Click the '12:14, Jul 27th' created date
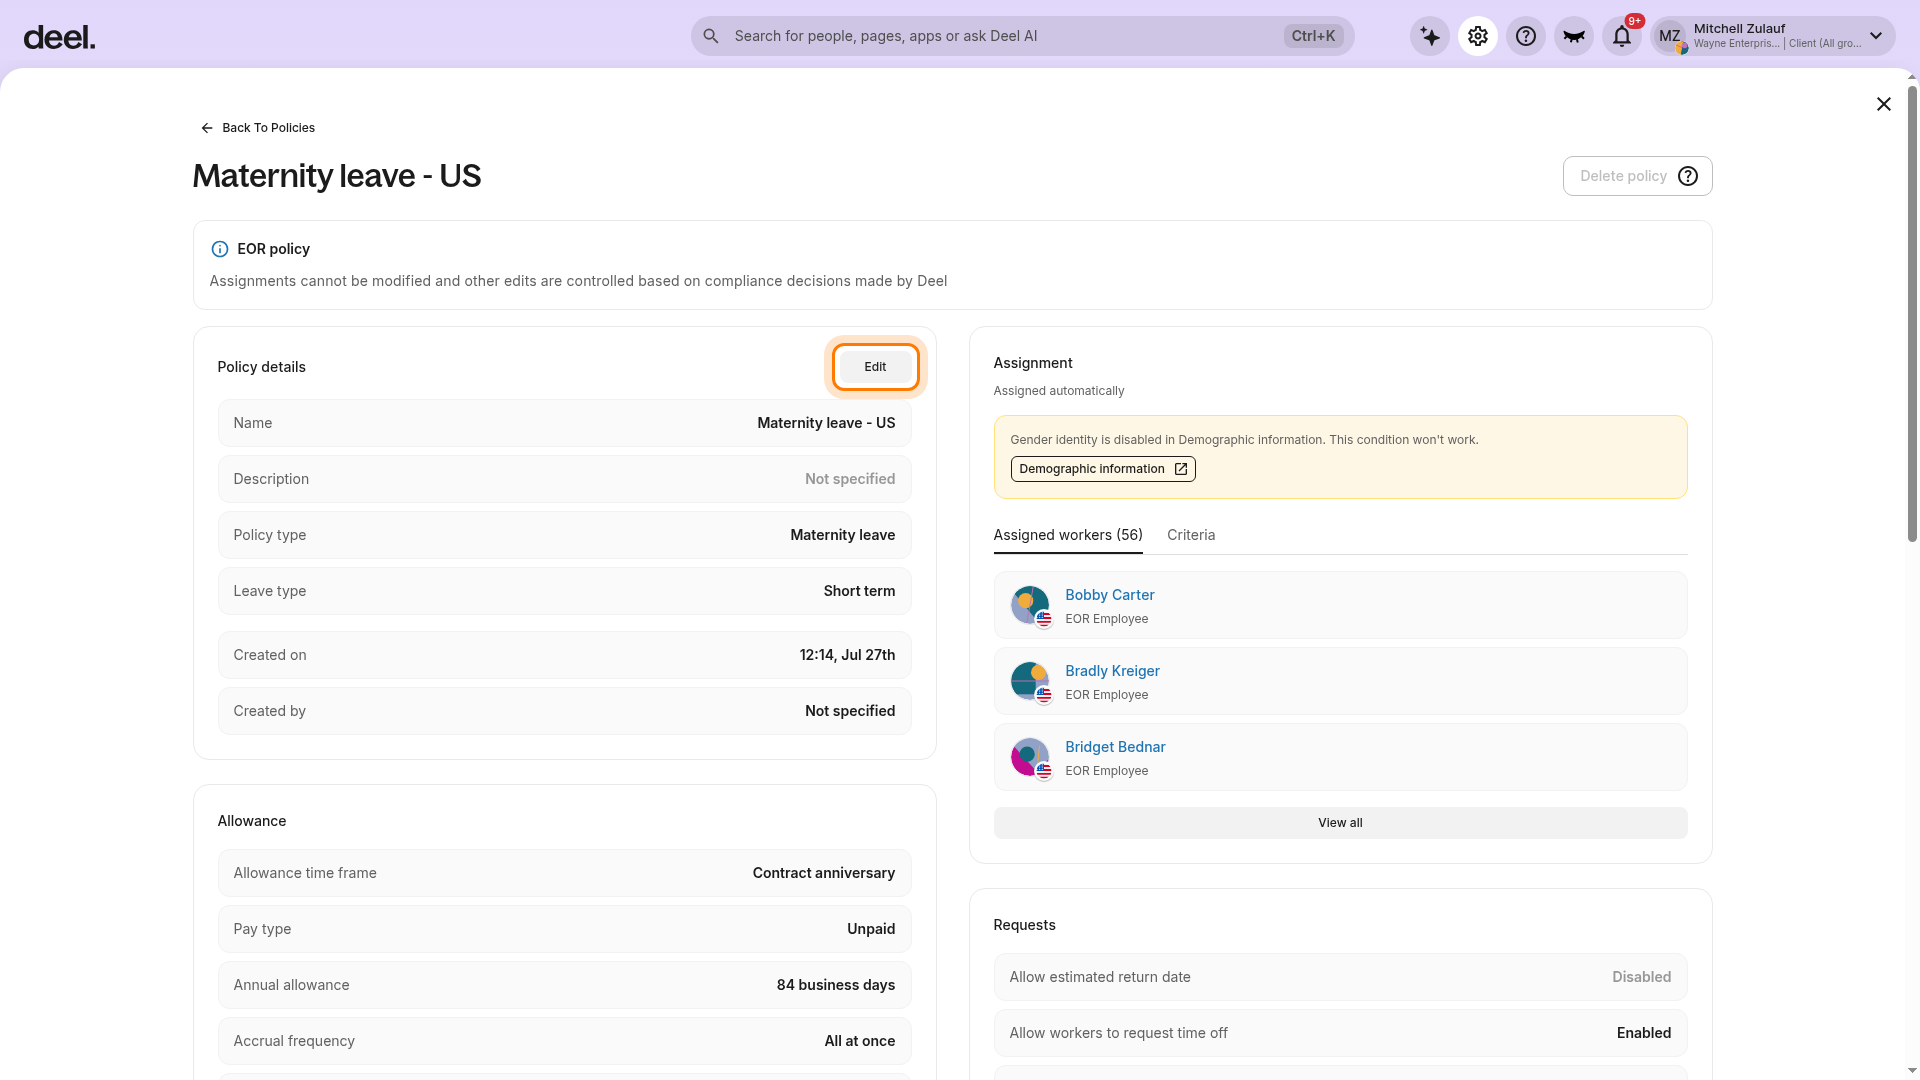This screenshot has width=1920, height=1080. pyautogui.click(x=847, y=655)
